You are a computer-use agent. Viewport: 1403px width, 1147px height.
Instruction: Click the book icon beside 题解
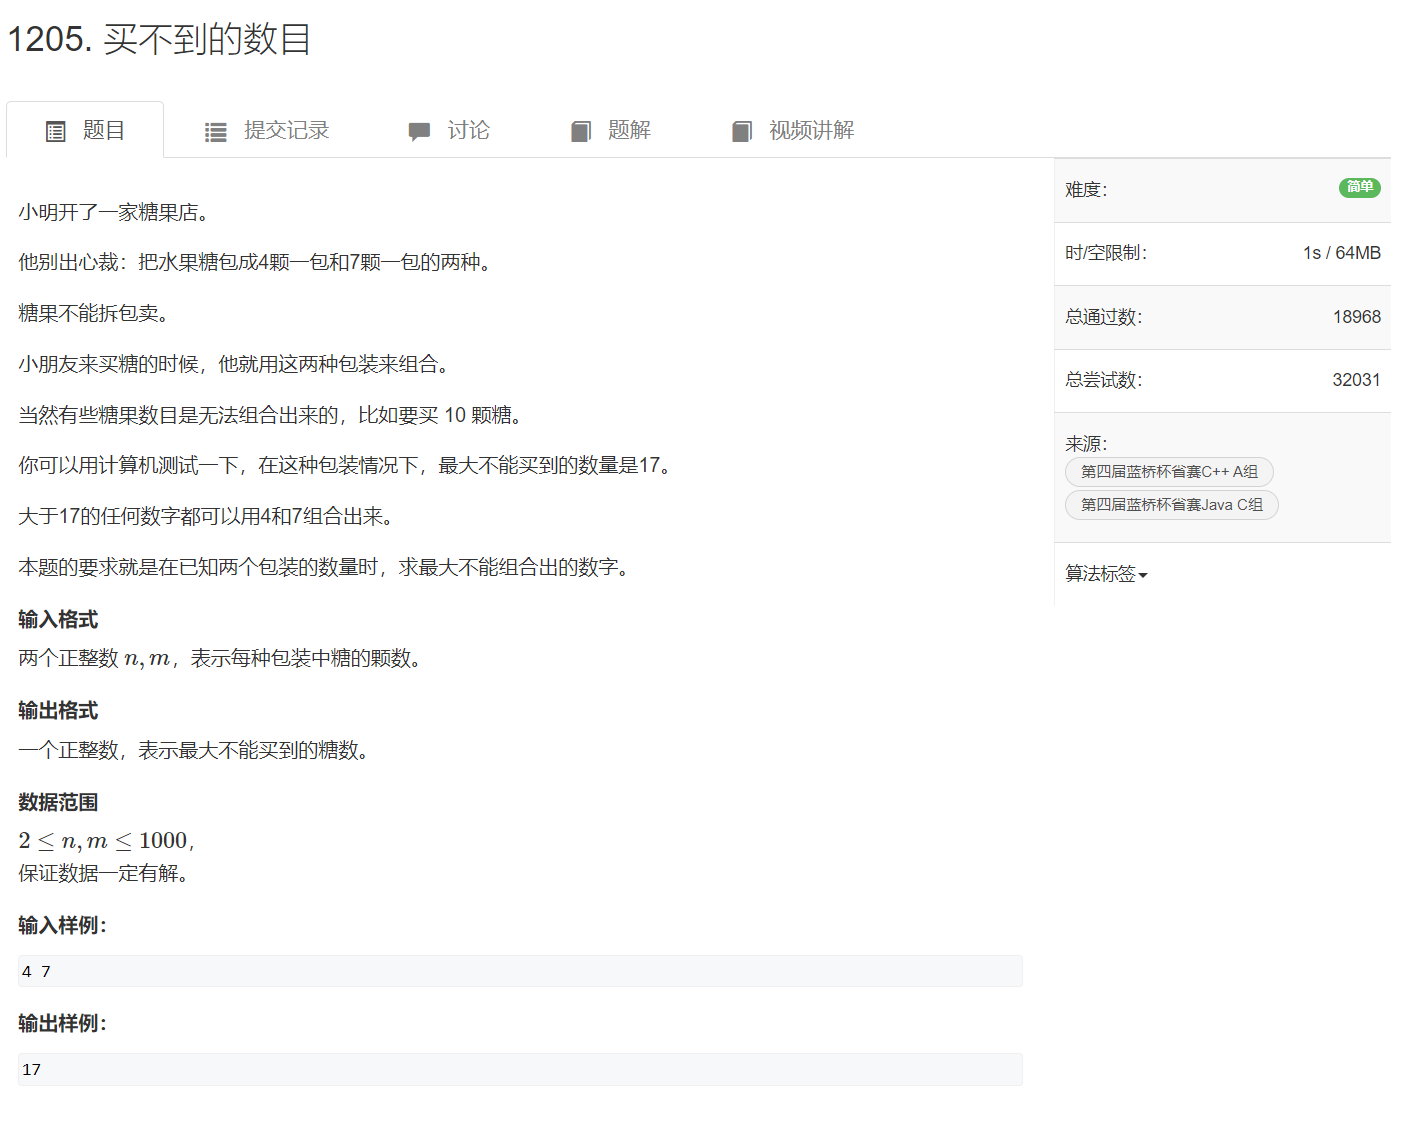tap(580, 131)
